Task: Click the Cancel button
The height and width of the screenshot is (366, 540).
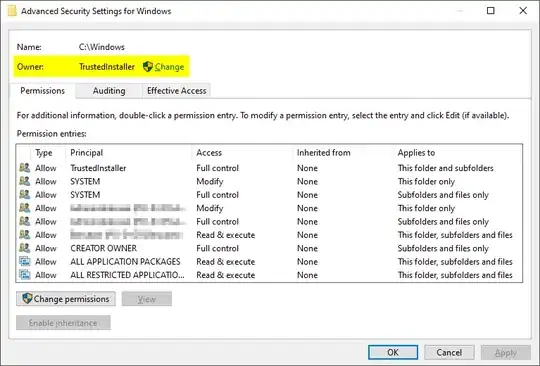Action: pos(449,352)
